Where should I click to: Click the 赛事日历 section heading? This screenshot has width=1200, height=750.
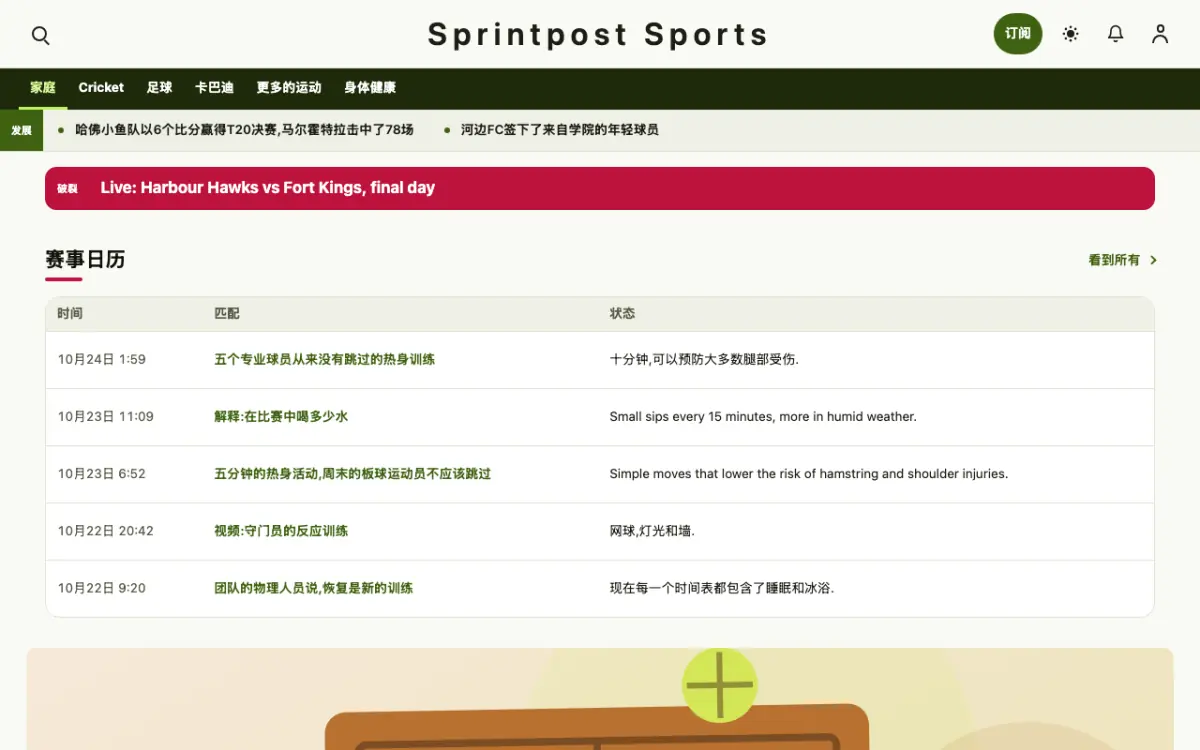pyautogui.click(x=85, y=260)
